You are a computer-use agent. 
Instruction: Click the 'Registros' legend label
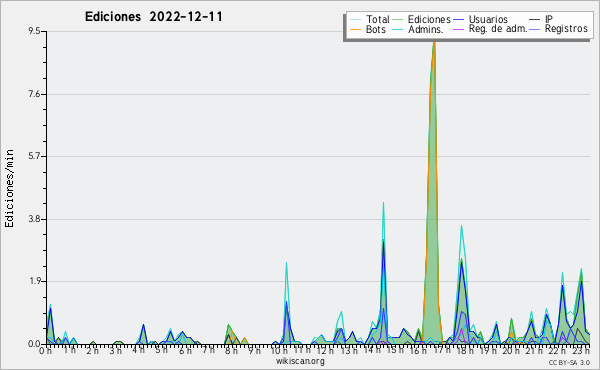566,29
